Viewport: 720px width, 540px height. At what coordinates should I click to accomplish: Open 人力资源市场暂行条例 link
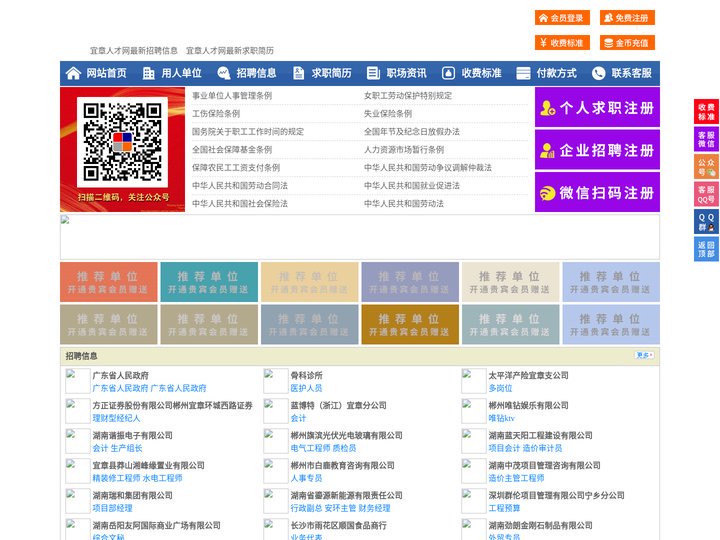click(x=404, y=149)
